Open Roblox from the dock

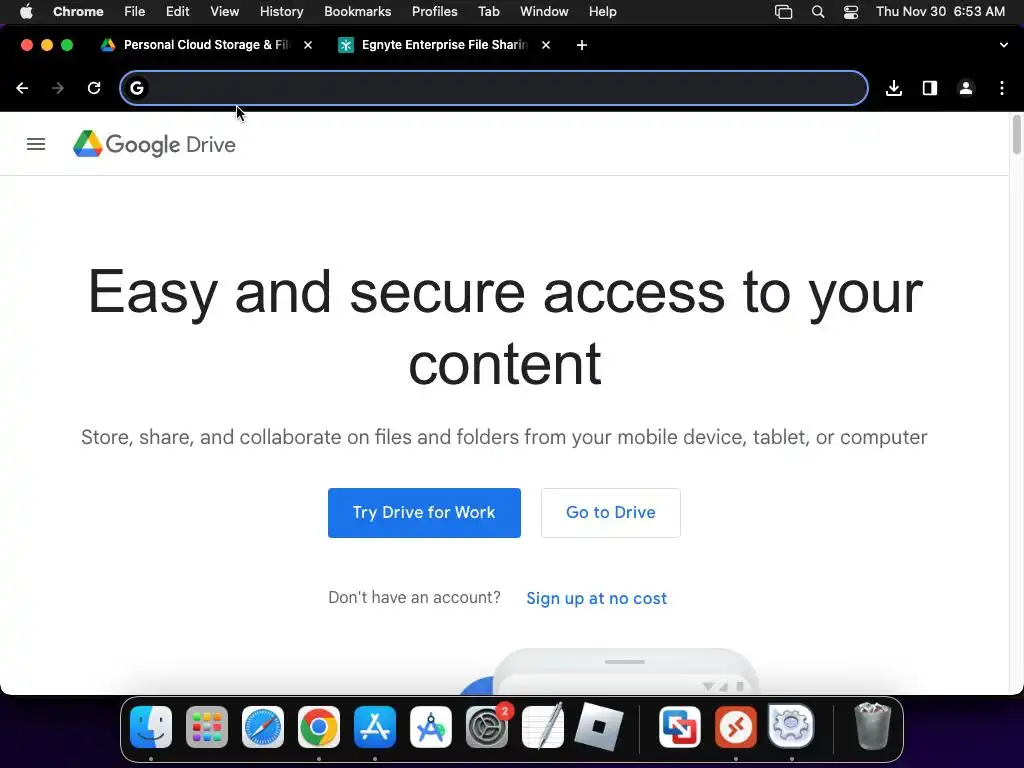[x=599, y=727]
